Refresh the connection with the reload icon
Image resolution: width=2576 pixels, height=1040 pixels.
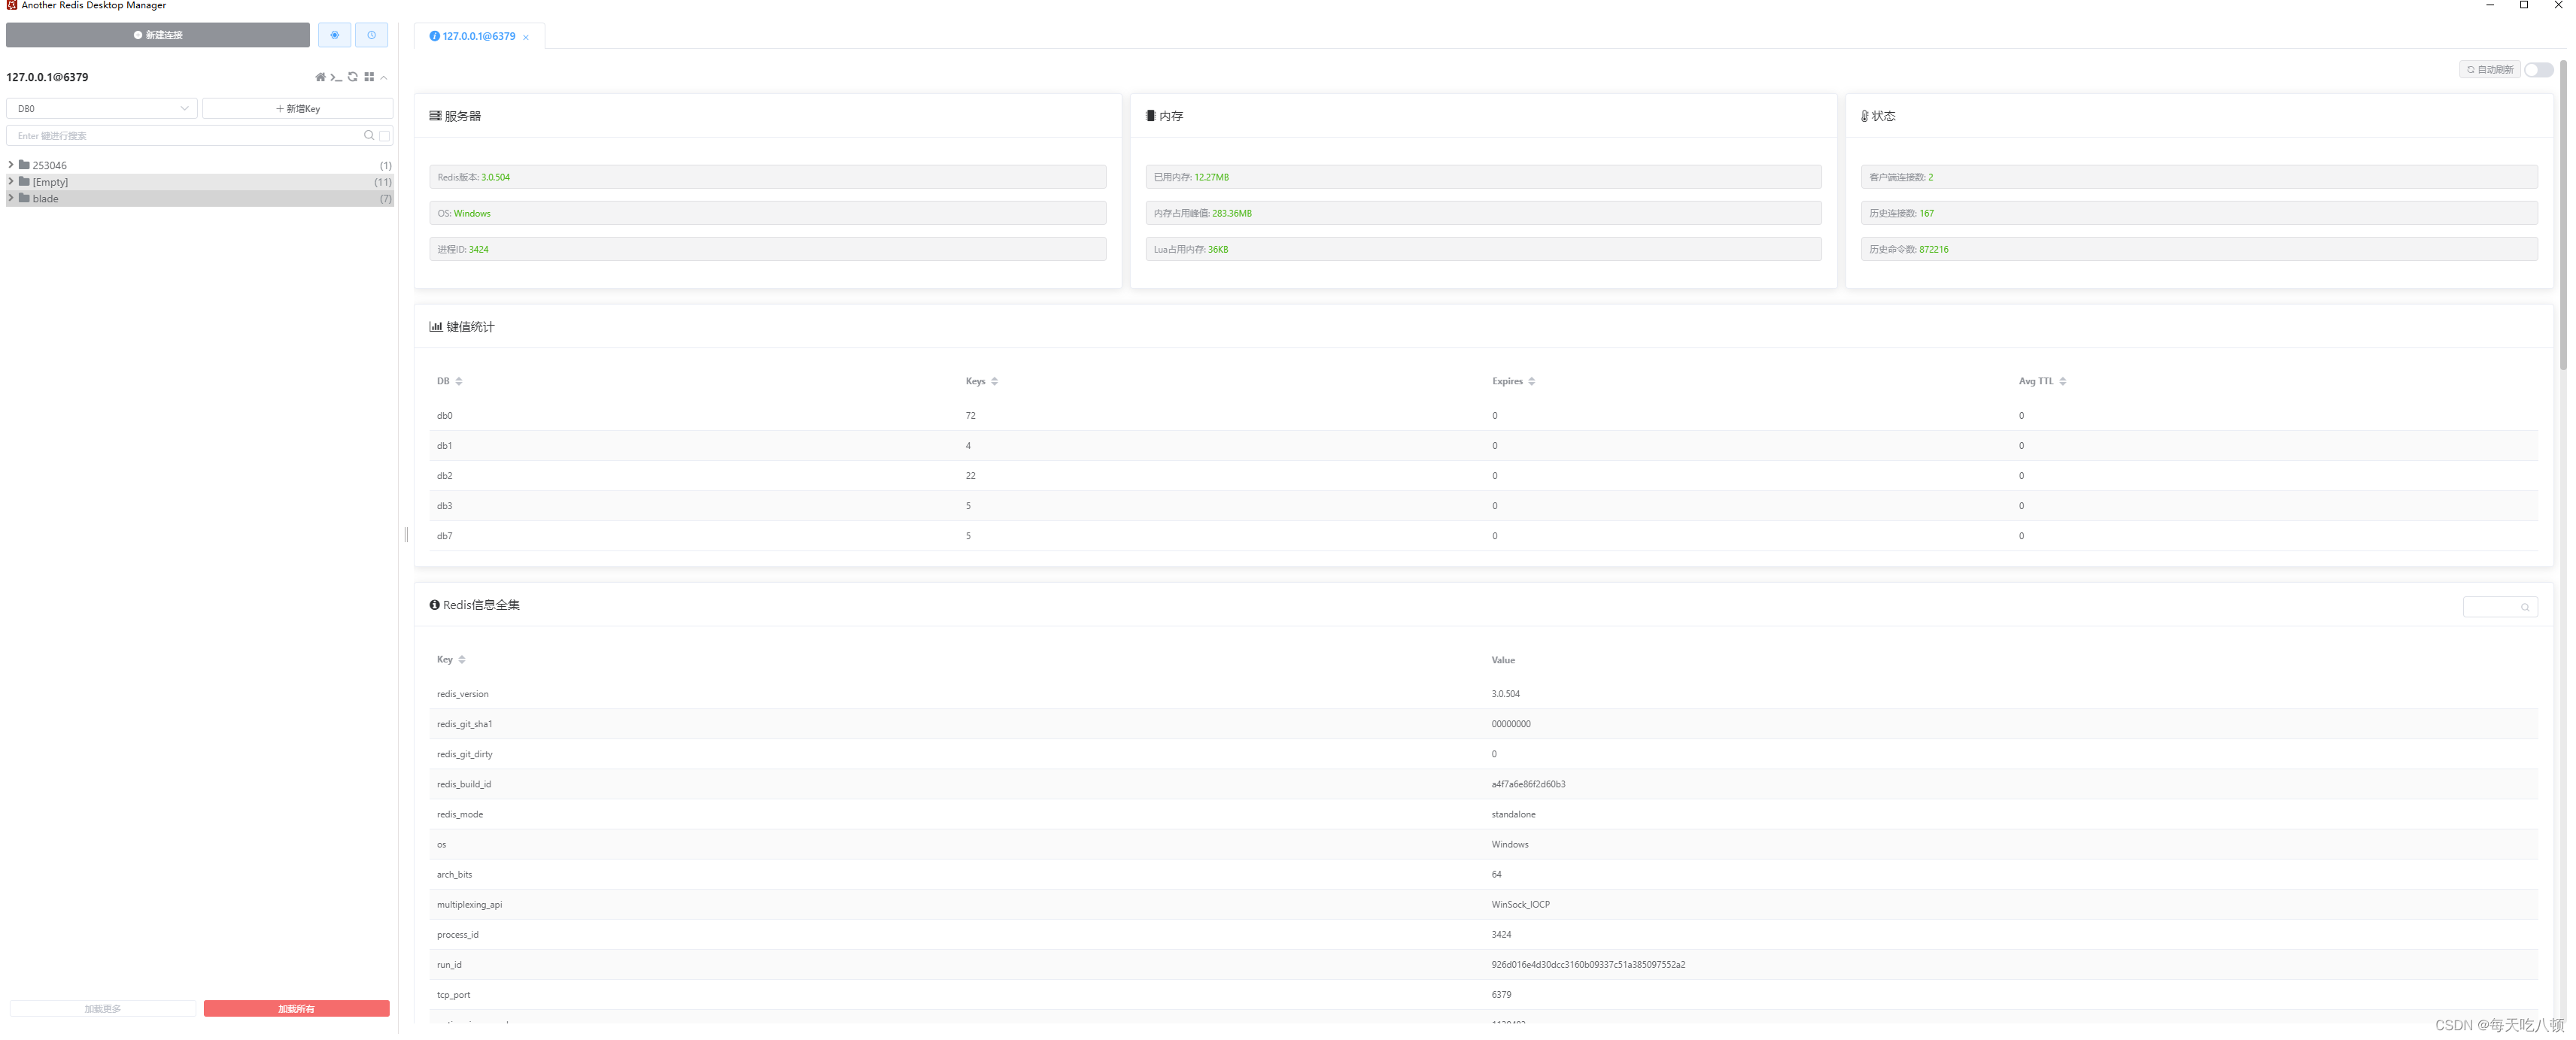pos(353,77)
